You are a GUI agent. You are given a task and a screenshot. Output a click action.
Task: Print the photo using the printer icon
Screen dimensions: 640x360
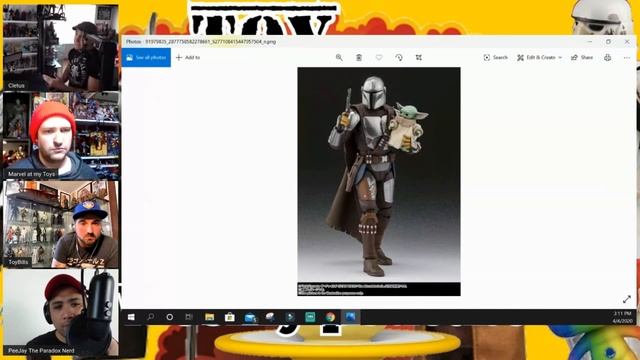point(607,58)
